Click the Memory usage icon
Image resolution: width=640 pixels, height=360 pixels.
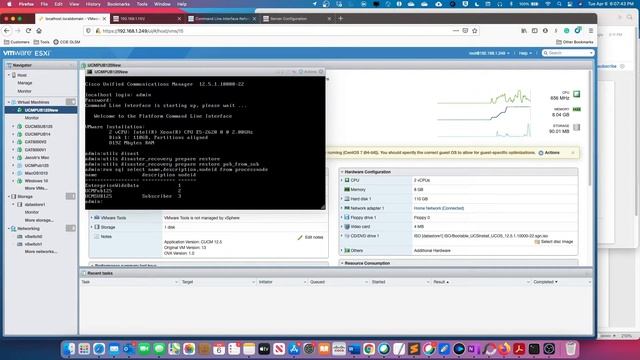pos(576,109)
